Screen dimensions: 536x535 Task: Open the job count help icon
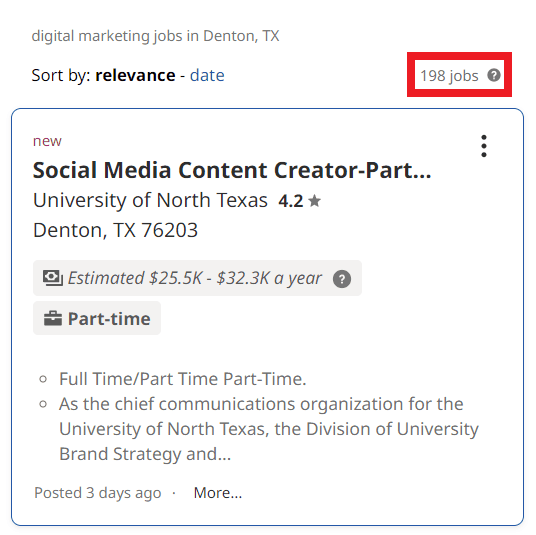click(x=494, y=75)
